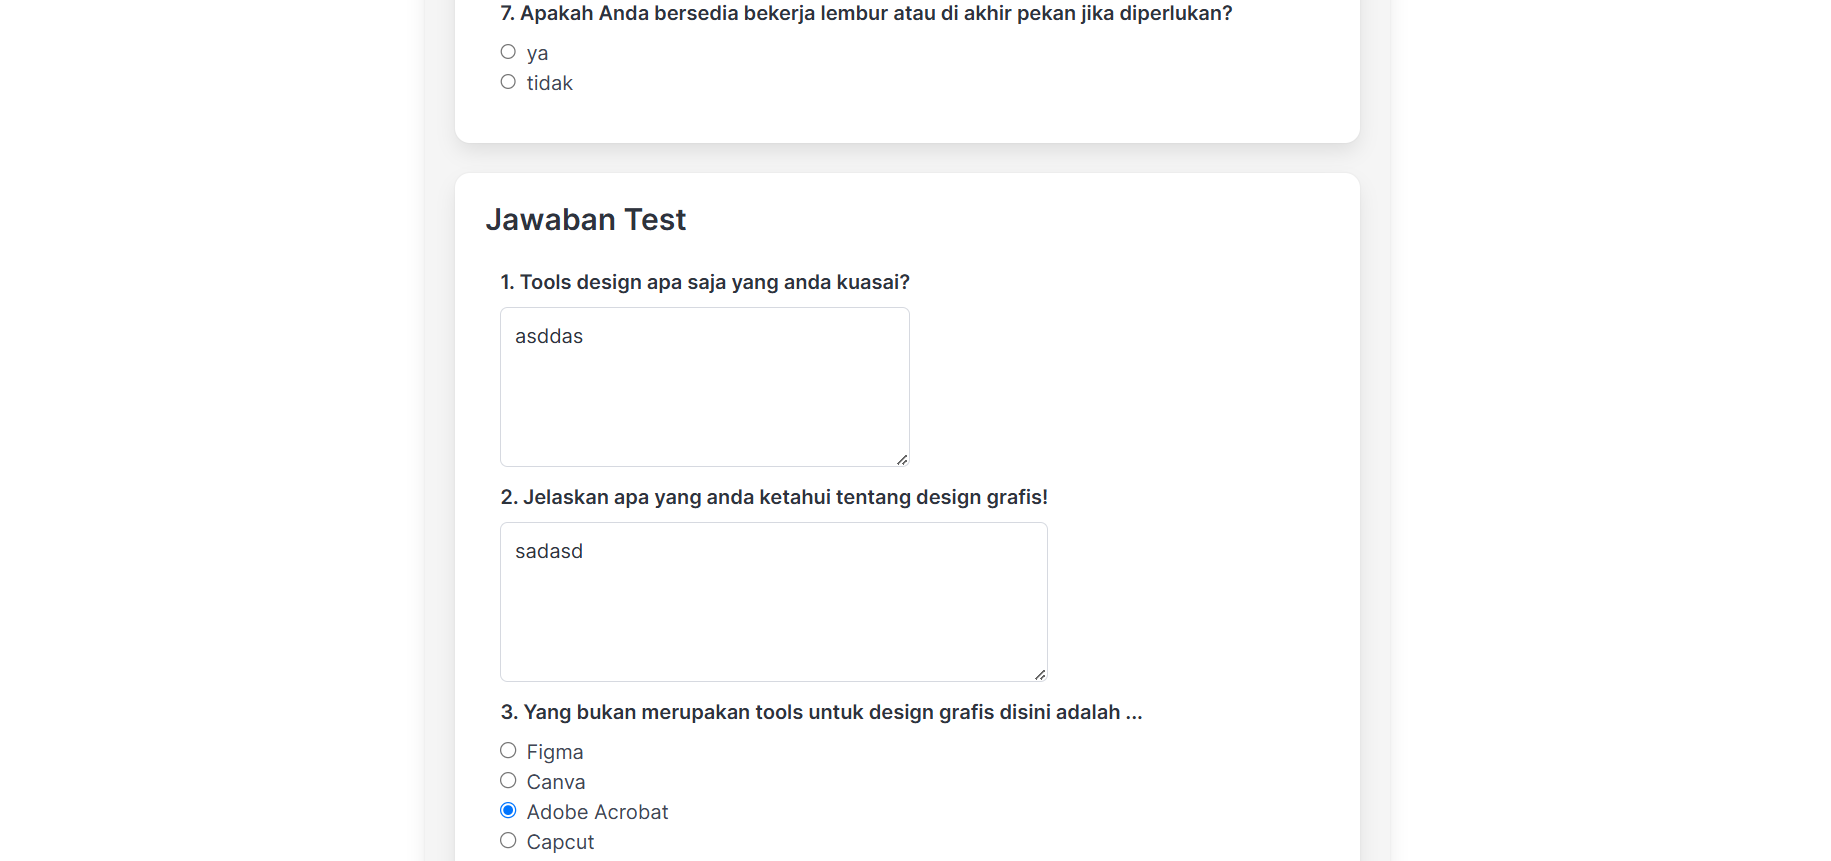Click resize handle of the "sadasd" textarea
The height and width of the screenshot is (861, 1831).
pyautogui.click(x=1040, y=675)
